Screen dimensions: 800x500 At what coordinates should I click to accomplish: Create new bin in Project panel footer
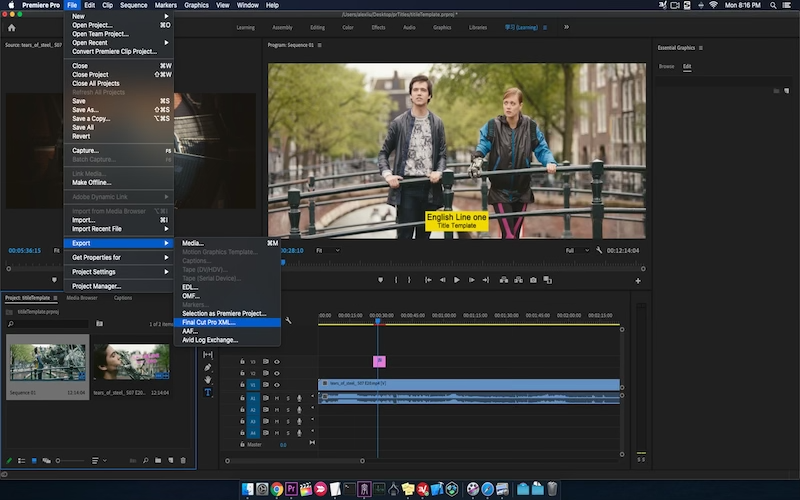(158, 460)
